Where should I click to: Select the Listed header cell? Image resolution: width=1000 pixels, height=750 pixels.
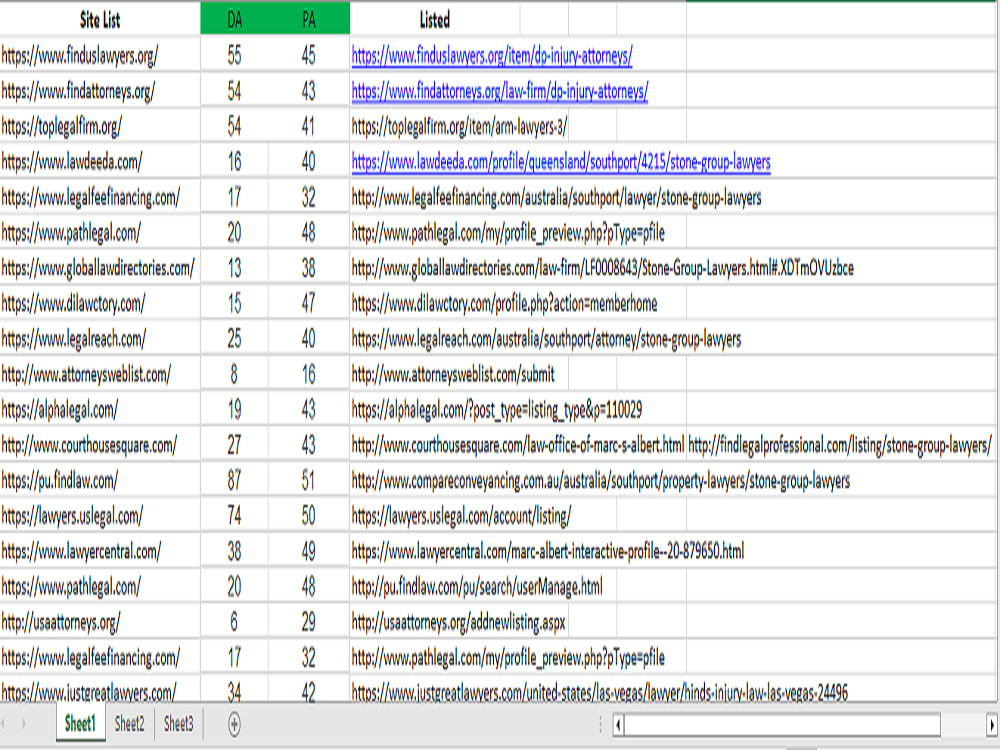(x=435, y=20)
